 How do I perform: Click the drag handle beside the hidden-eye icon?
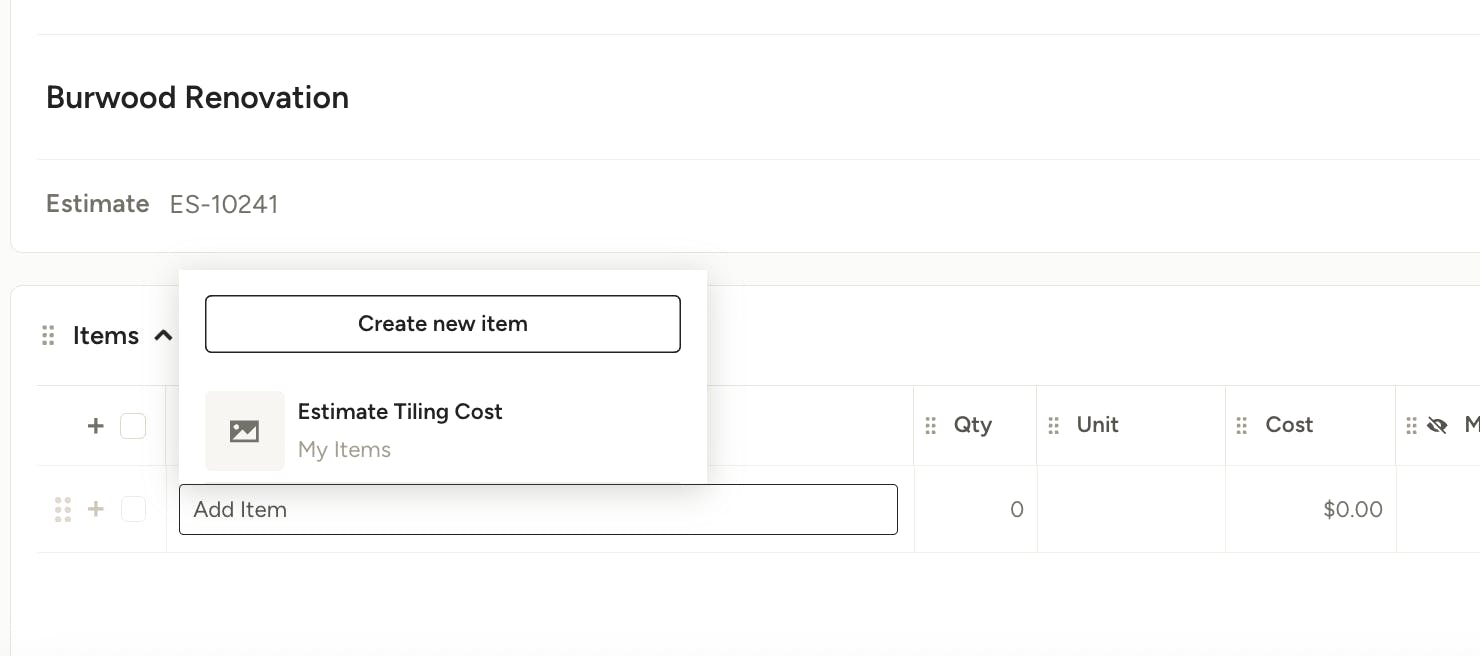click(1412, 426)
